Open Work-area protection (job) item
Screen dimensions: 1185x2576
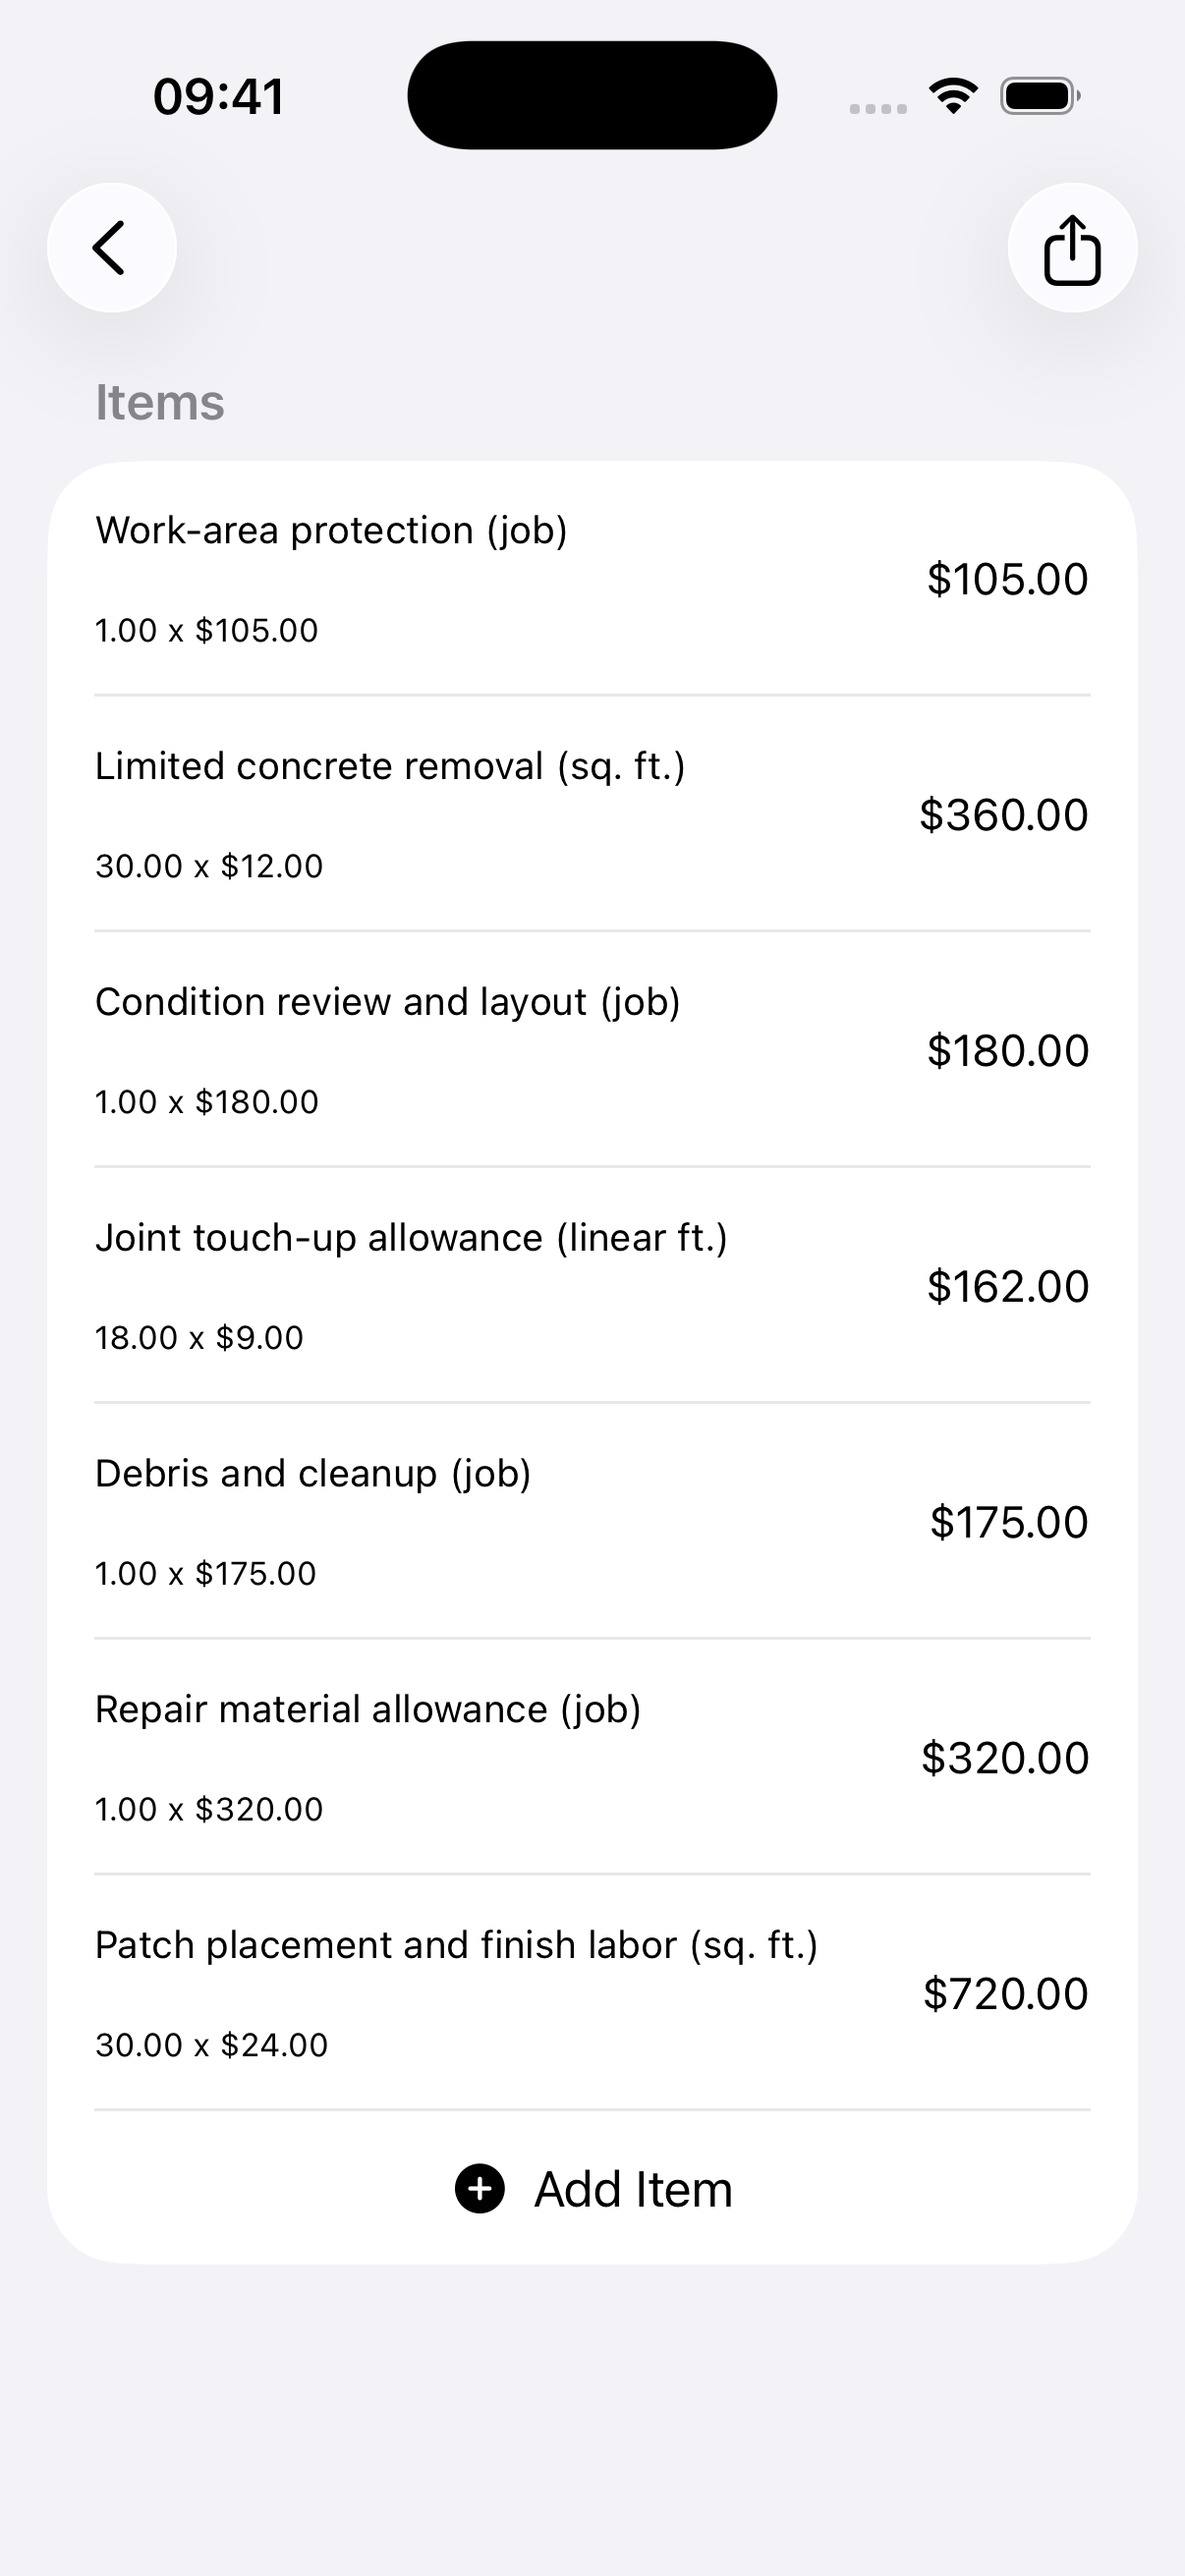coord(592,579)
